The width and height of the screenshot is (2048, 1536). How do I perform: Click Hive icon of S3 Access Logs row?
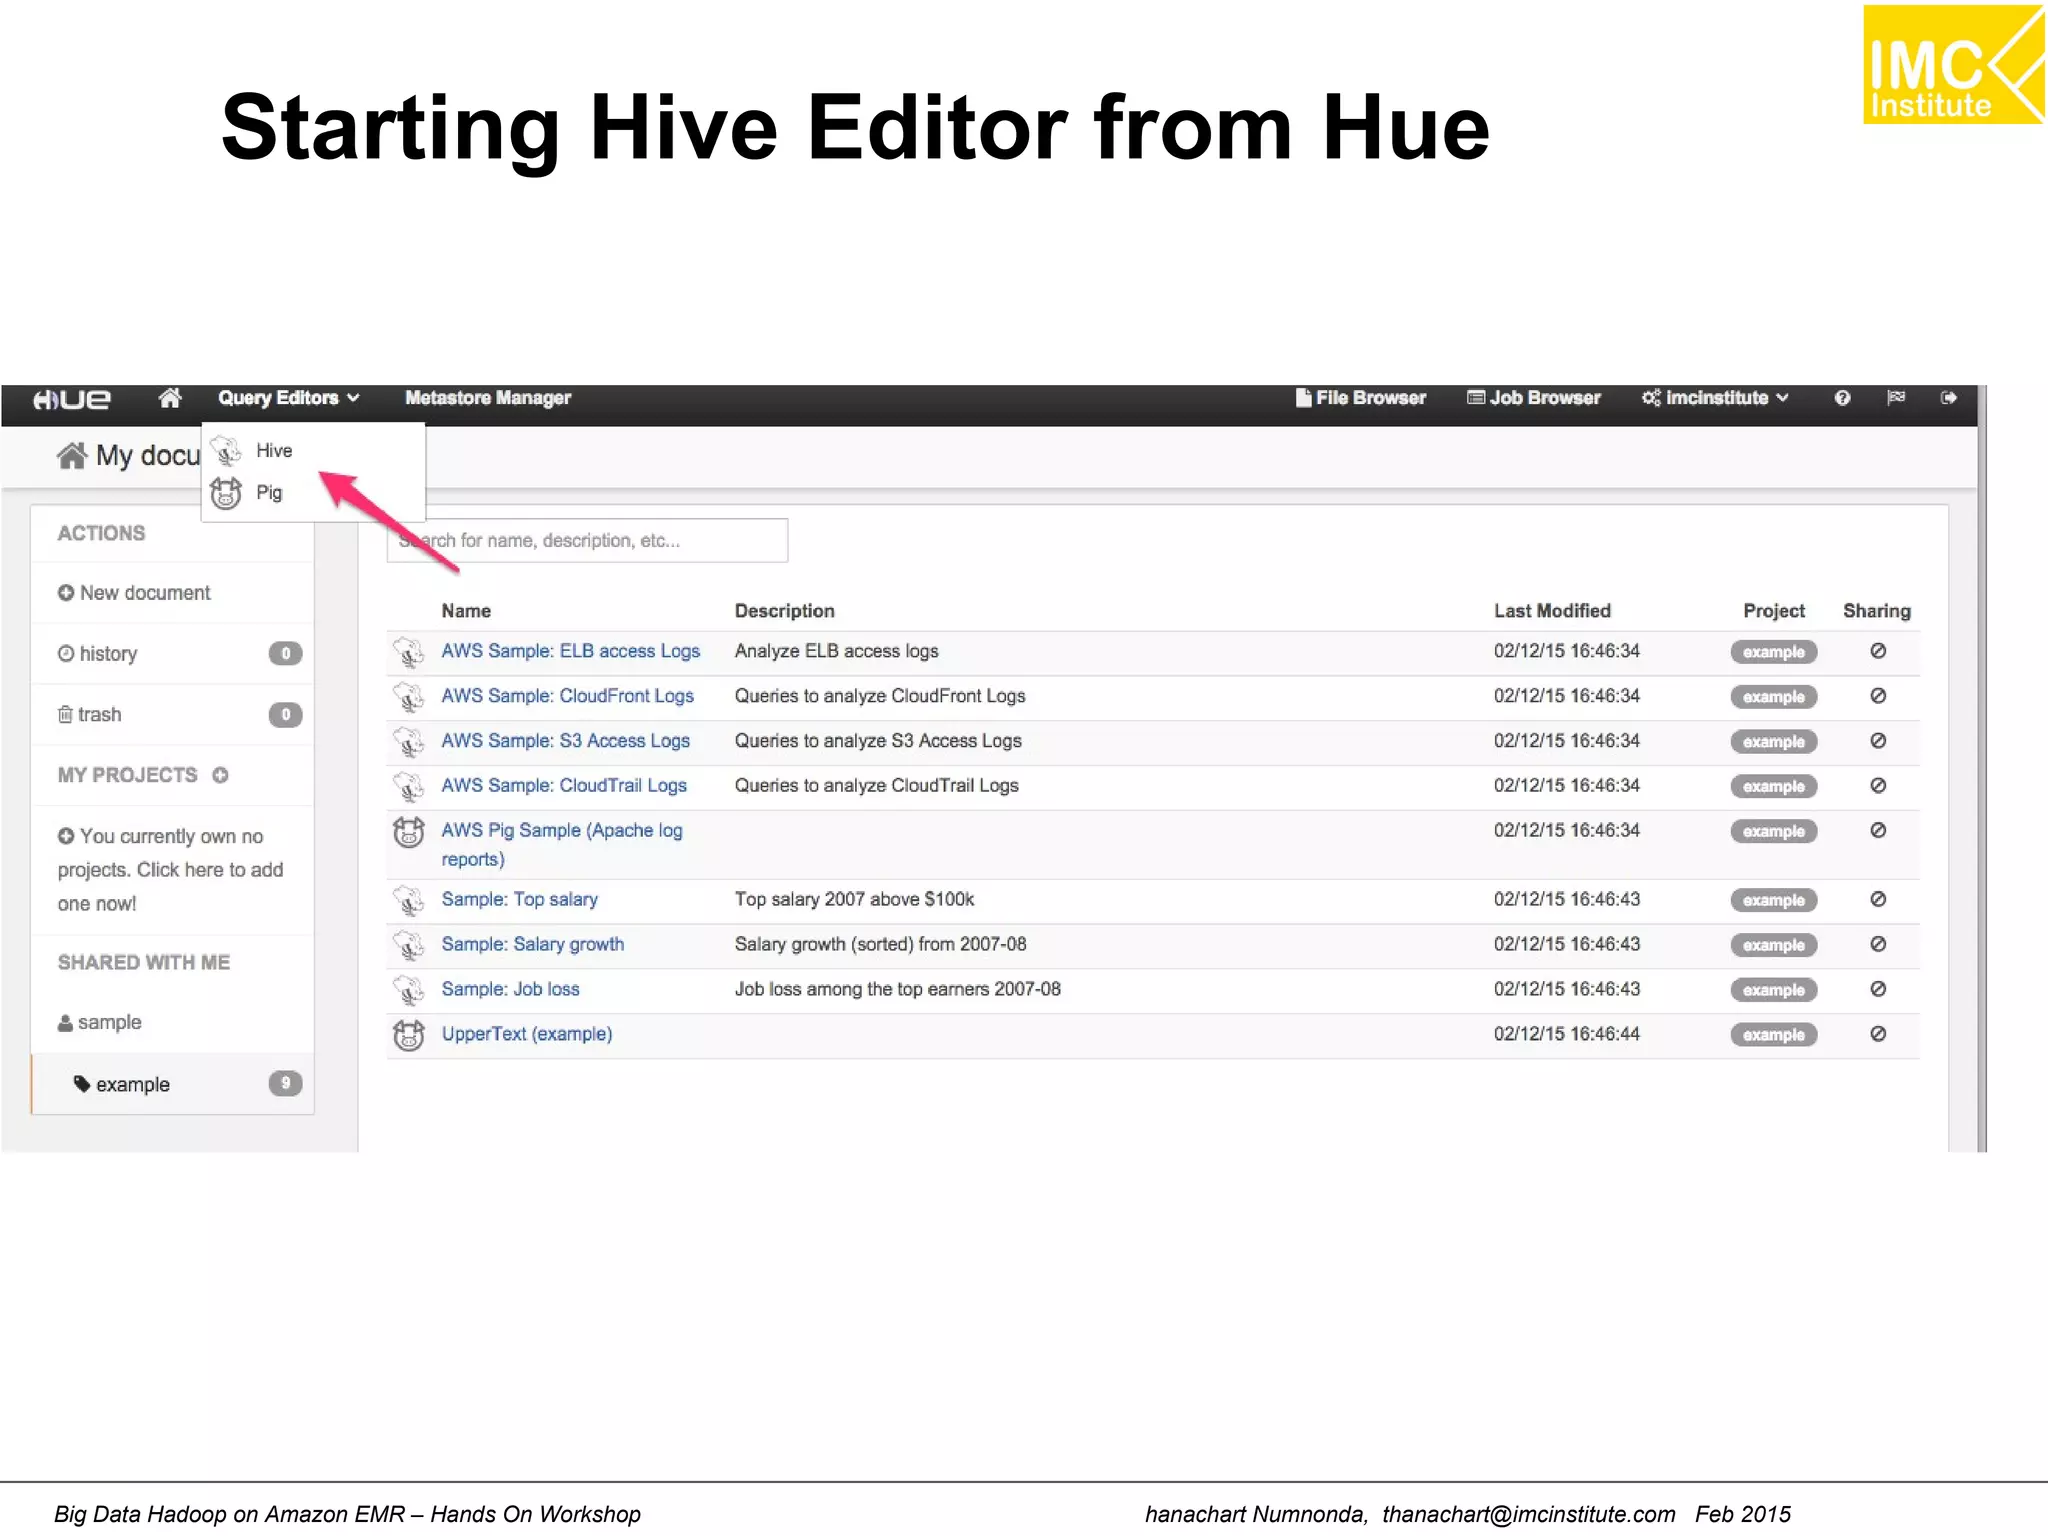point(408,742)
